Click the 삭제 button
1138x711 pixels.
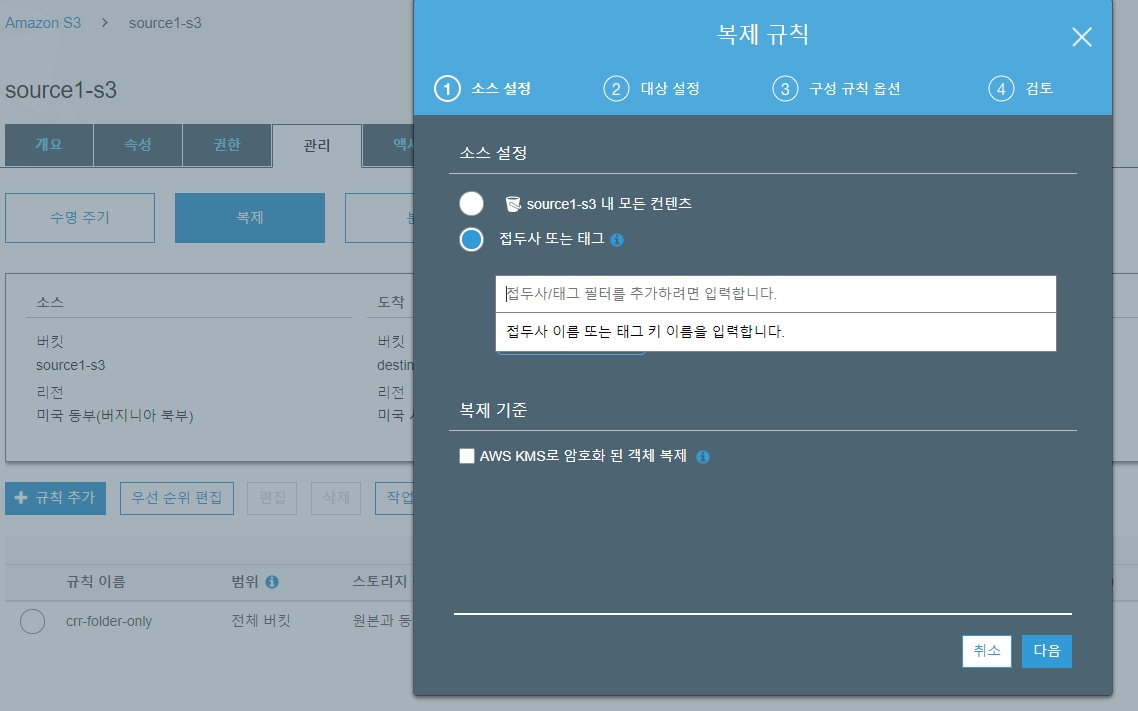(336, 498)
